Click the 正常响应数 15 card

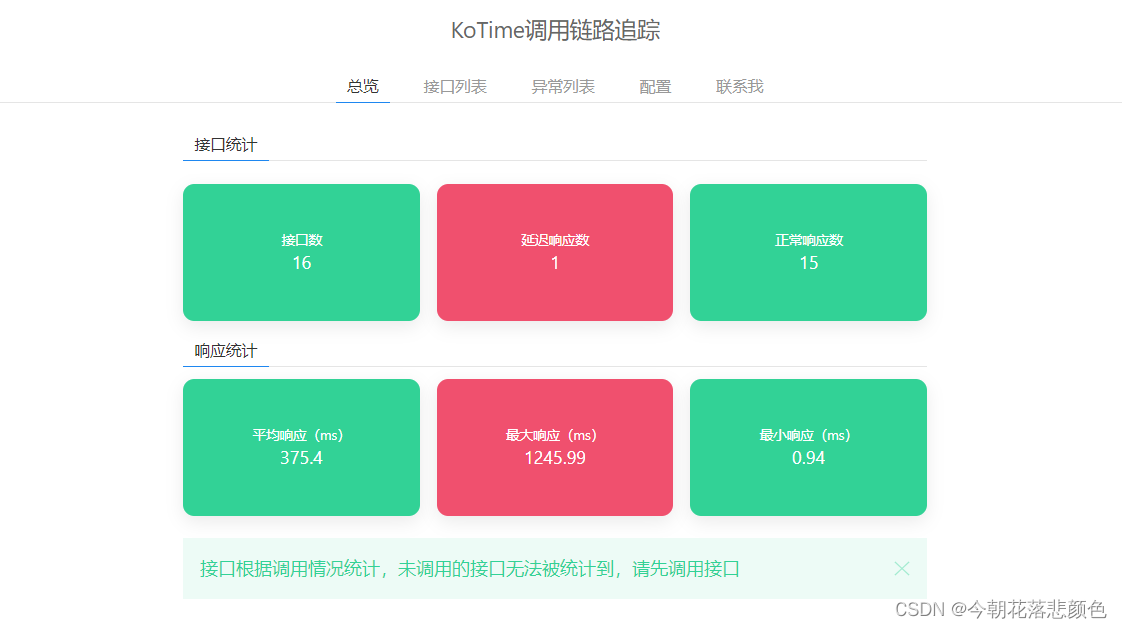click(808, 252)
